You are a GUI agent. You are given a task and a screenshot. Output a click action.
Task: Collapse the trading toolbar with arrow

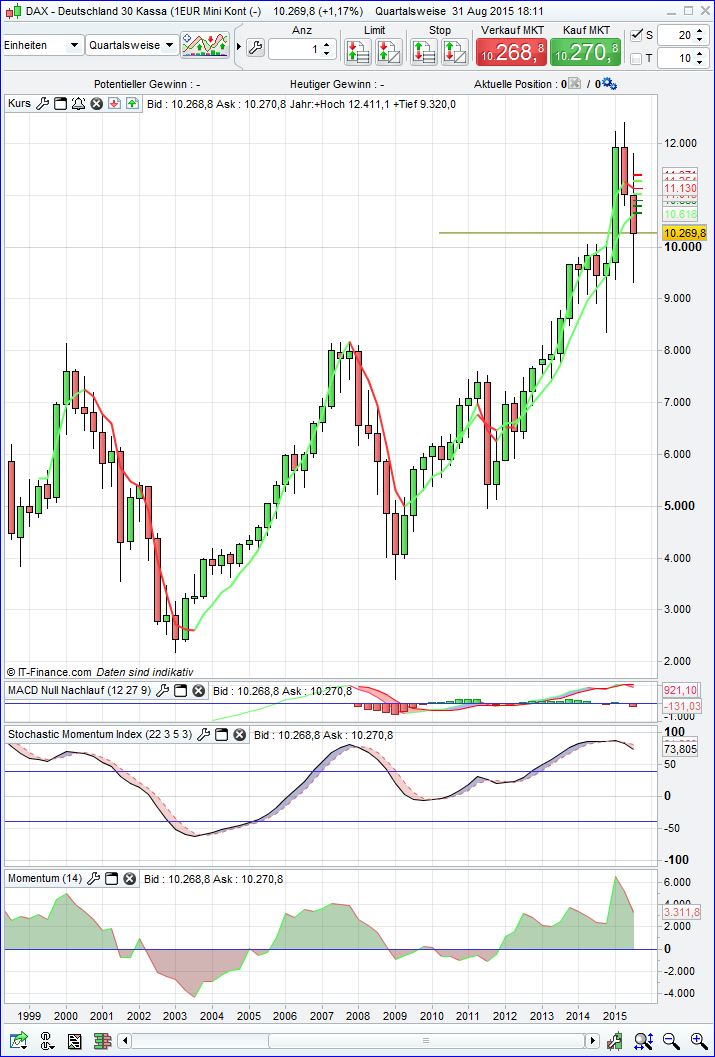[239, 47]
